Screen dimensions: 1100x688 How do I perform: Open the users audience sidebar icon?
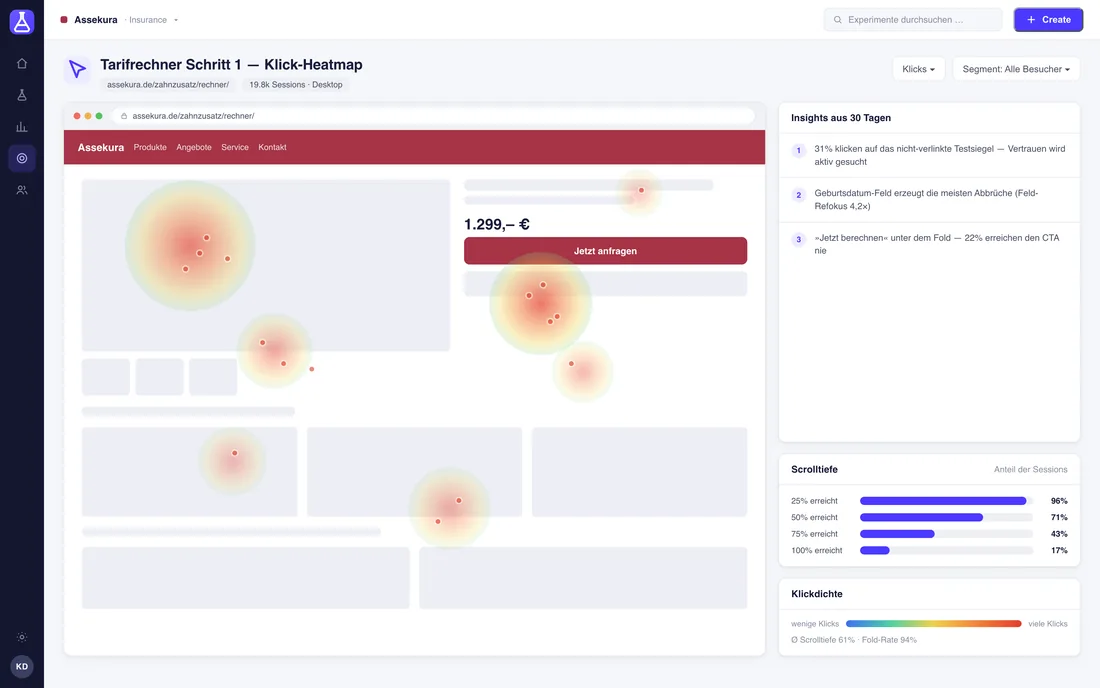click(22, 190)
